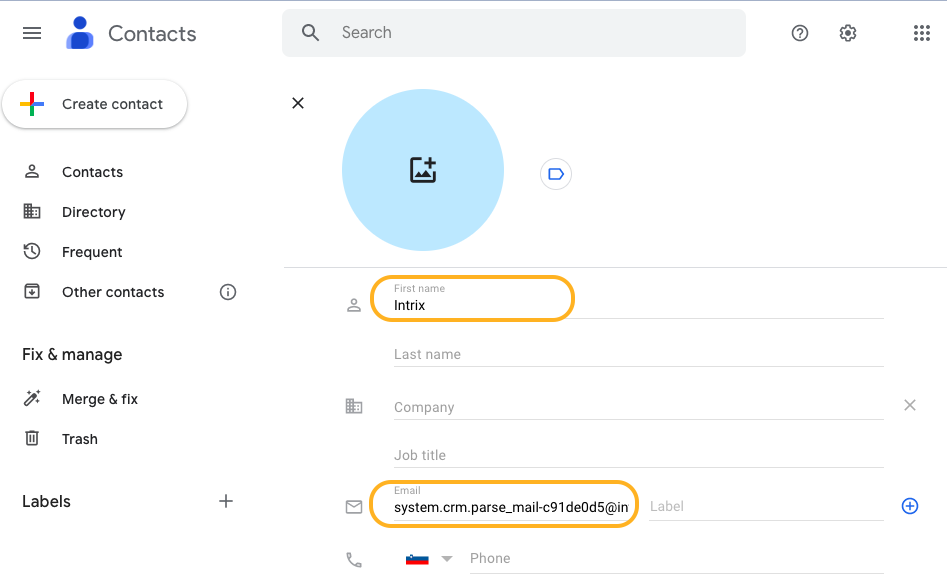
Task: Open the Help question mark icon
Action: [800, 33]
